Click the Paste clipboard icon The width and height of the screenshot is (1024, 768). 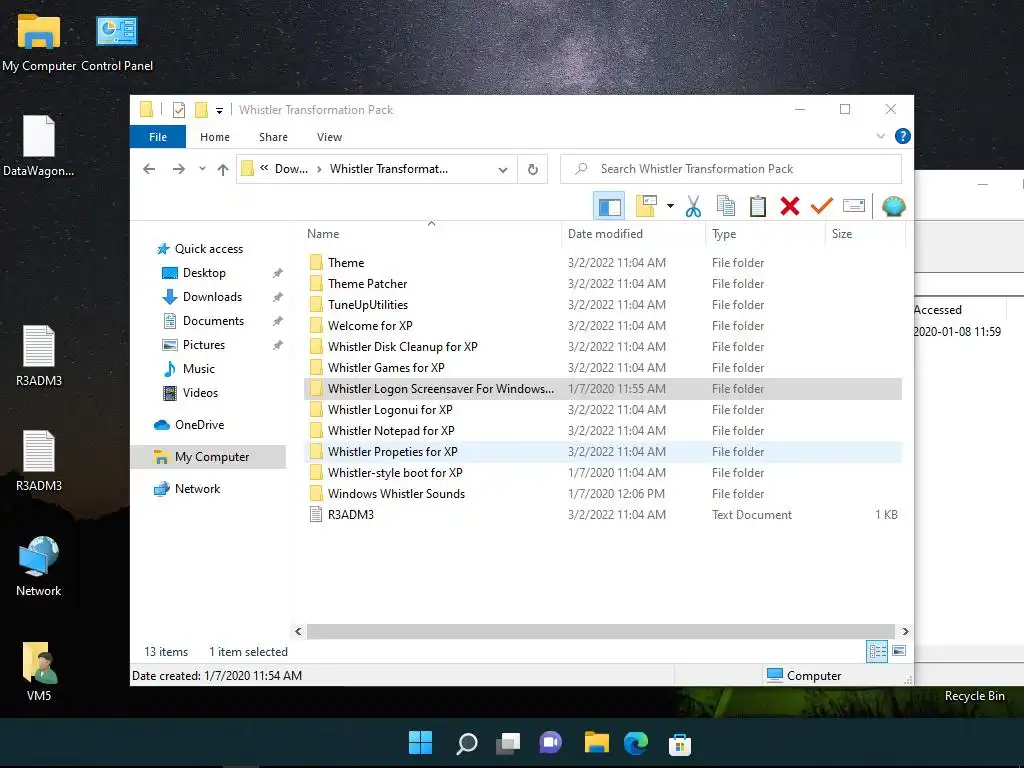coord(758,206)
